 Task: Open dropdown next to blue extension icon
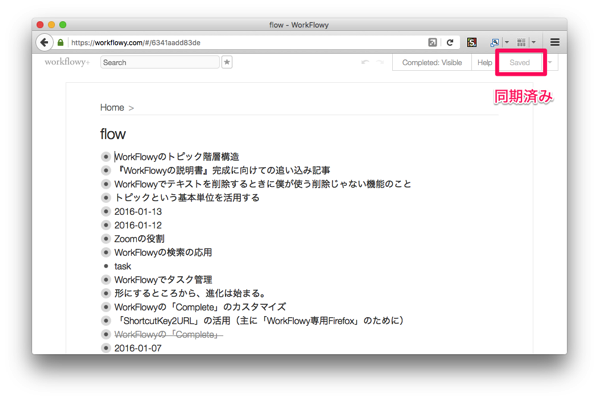click(507, 42)
